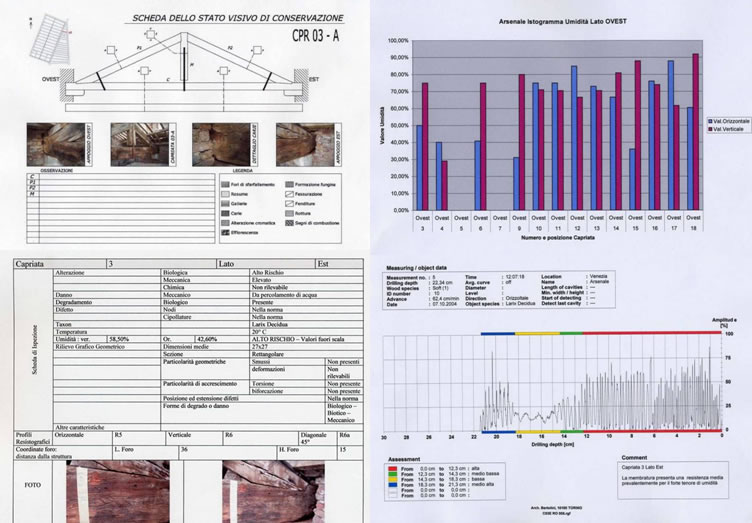The image size is (752, 523).
Task: Click the magenta bar for Ovest 3
Action: (x=425, y=146)
